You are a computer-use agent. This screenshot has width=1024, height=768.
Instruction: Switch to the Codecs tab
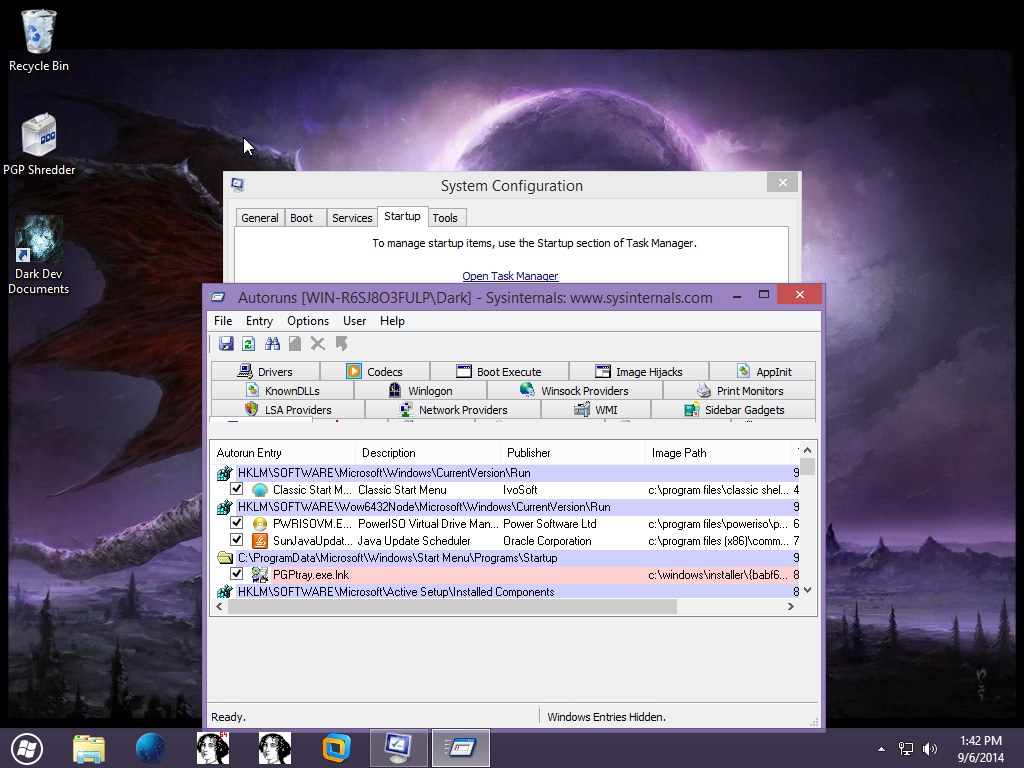[375, 372]
